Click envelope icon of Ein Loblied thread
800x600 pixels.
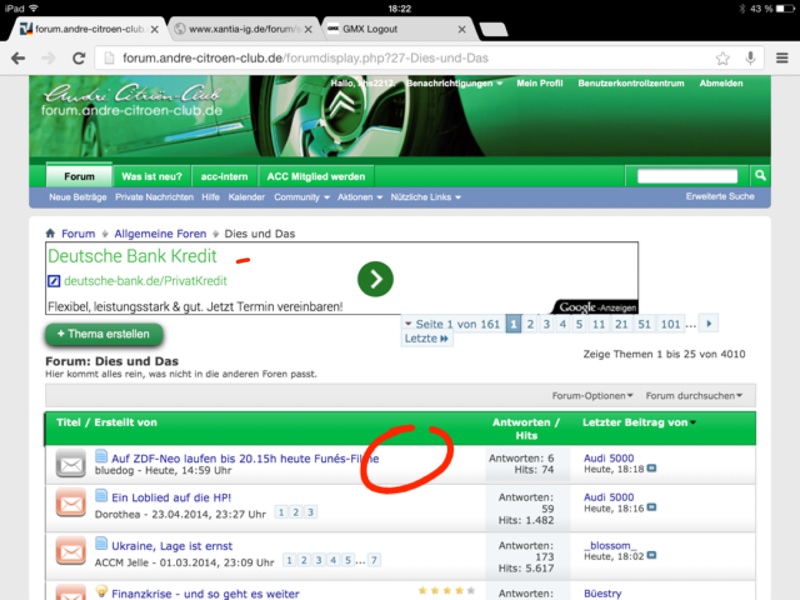pos(71,503)
